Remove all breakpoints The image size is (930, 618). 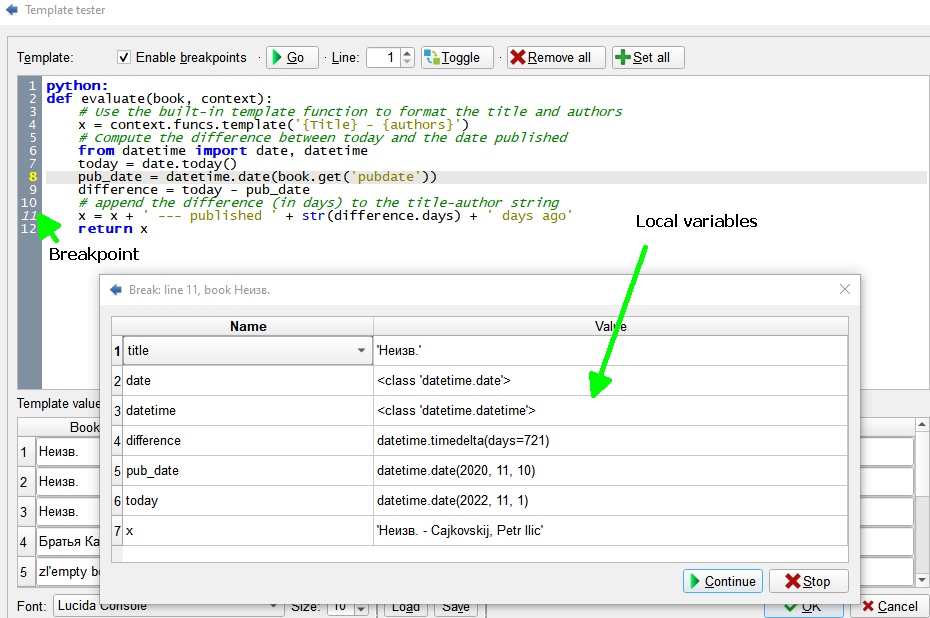click(x=555, y=58)
